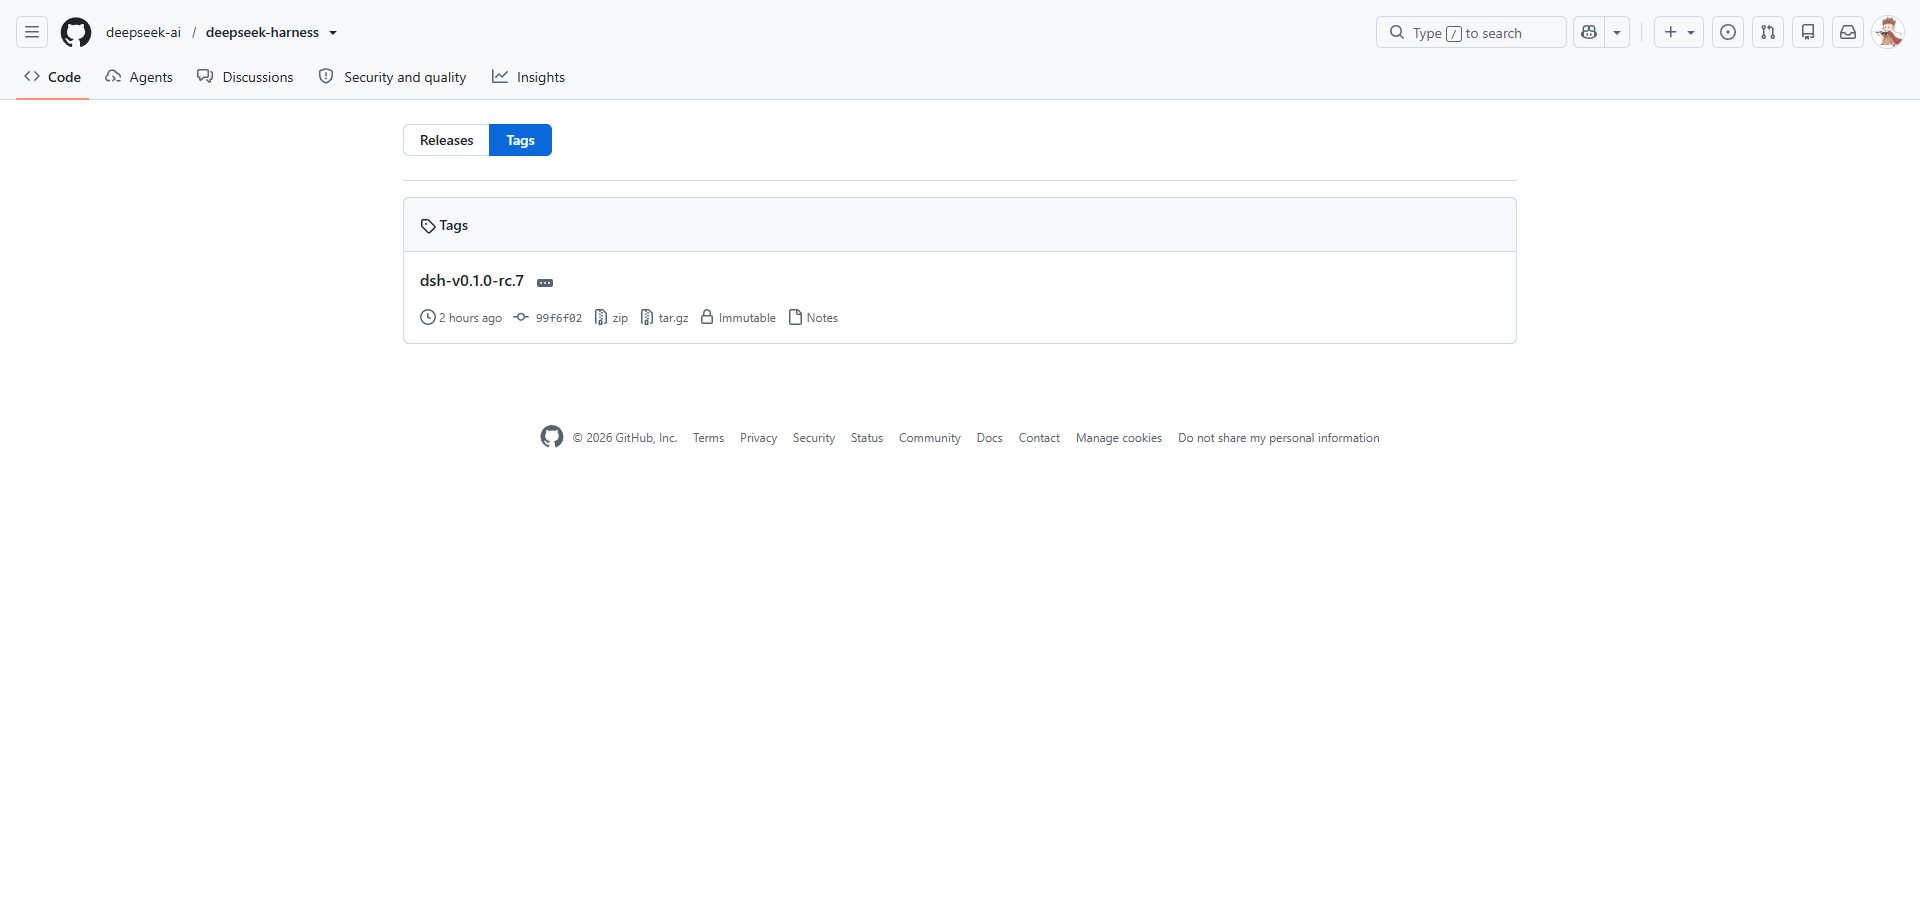Open the deepseek-harness repository link

[262, 32]
